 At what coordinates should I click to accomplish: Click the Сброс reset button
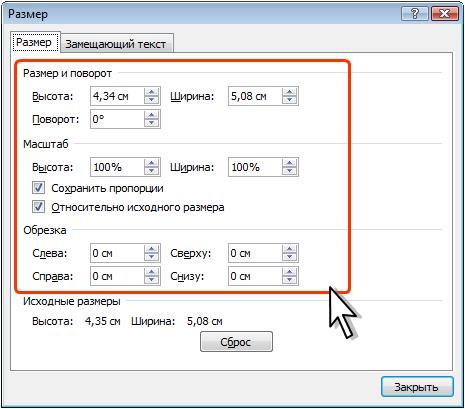[236, 342]
